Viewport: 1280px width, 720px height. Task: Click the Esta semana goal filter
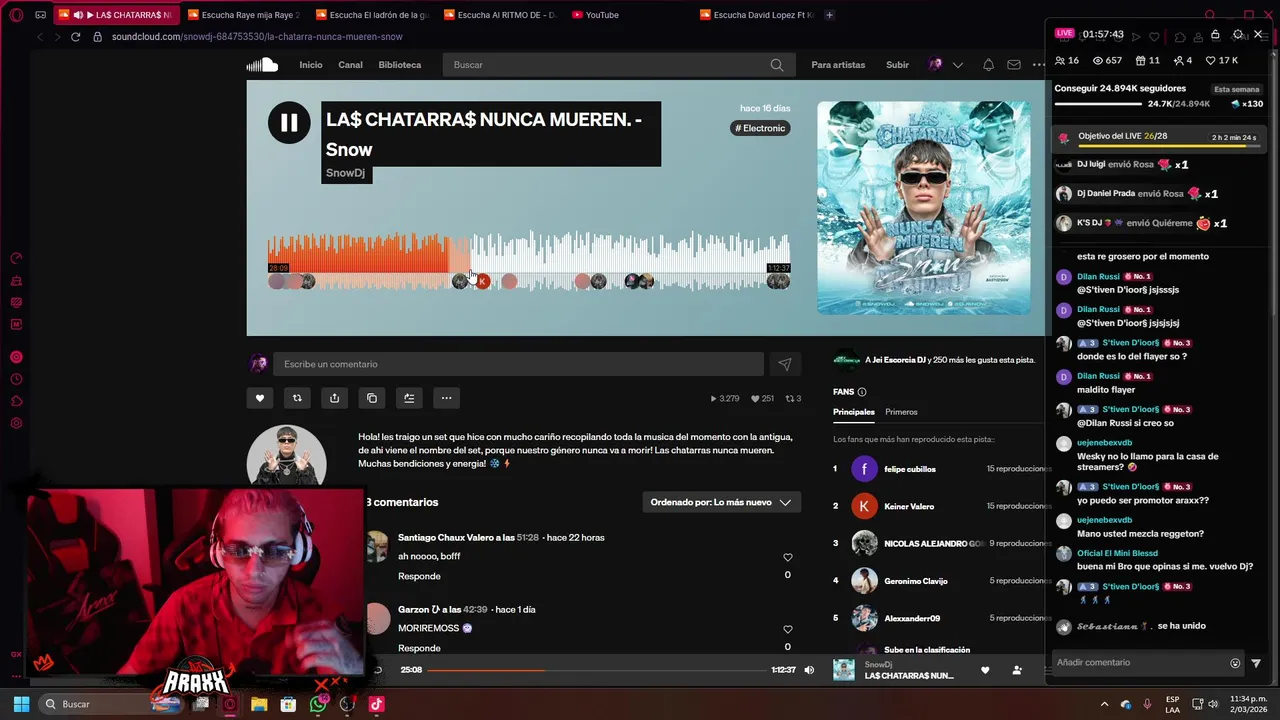tap(1237, 89)
